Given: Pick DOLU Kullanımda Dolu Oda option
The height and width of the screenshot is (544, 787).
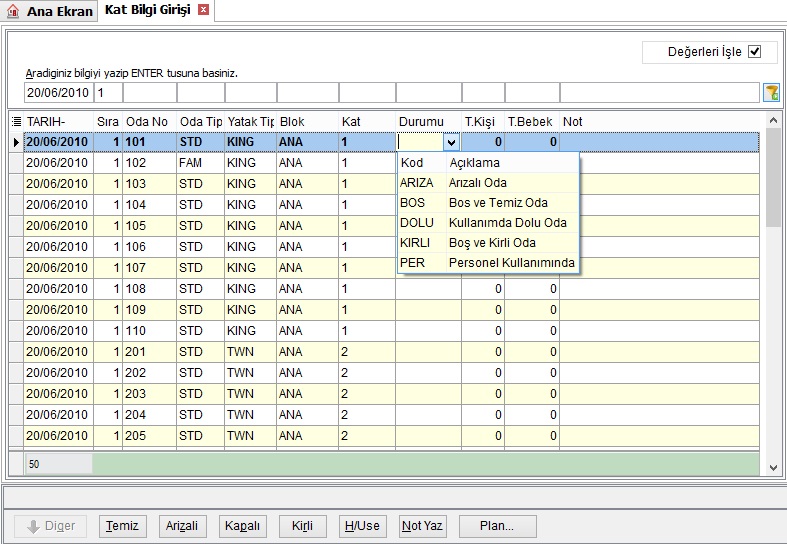Looking at the screenshot, I should tap(488, 223).
